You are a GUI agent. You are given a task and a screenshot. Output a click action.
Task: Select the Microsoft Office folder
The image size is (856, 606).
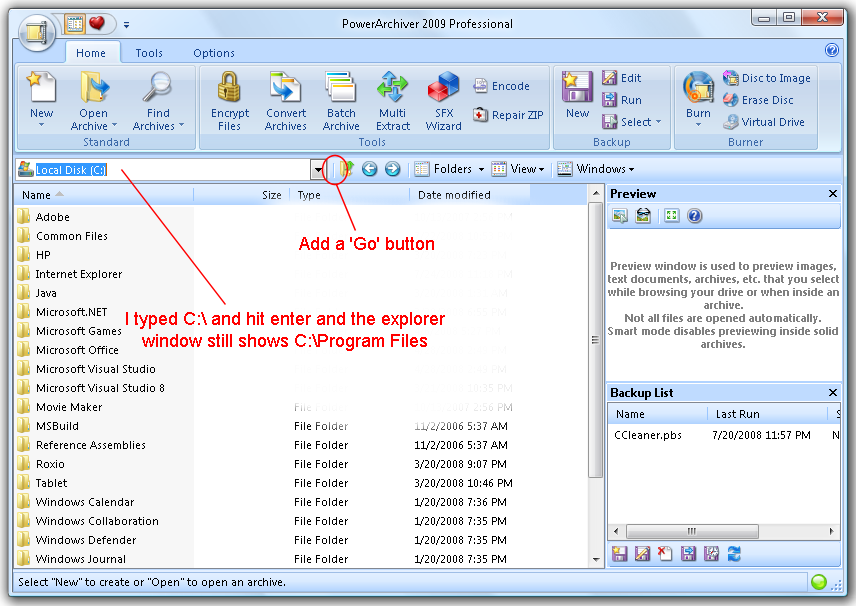tap(77, 350)
